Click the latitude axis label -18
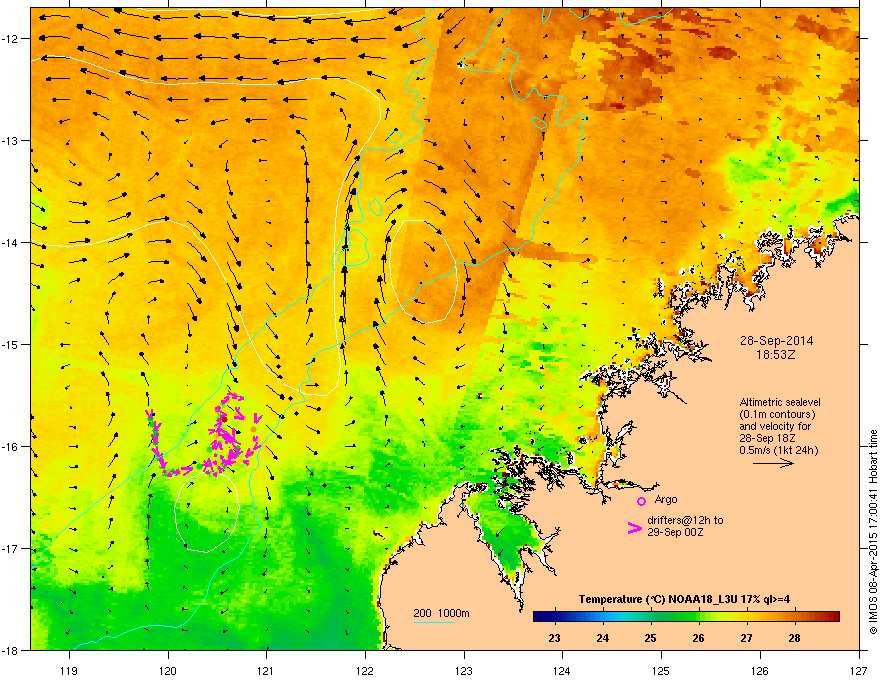This screenshot has height=680, width=880. click(10, 650)
